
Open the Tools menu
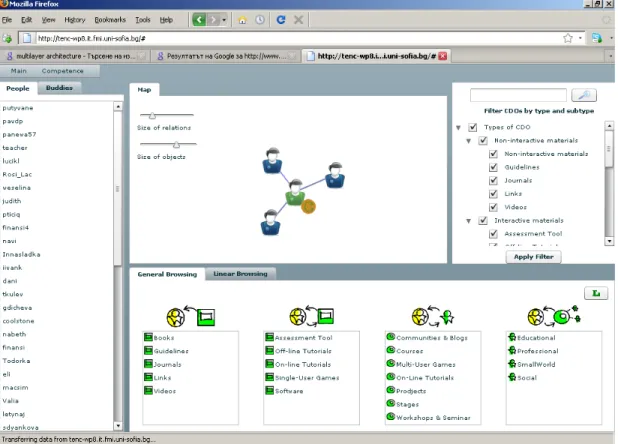(x=143, y=20)
